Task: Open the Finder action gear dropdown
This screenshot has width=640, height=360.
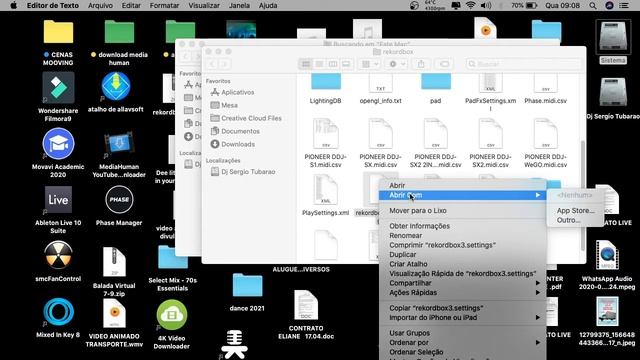Action: click(x=396, y=64)
